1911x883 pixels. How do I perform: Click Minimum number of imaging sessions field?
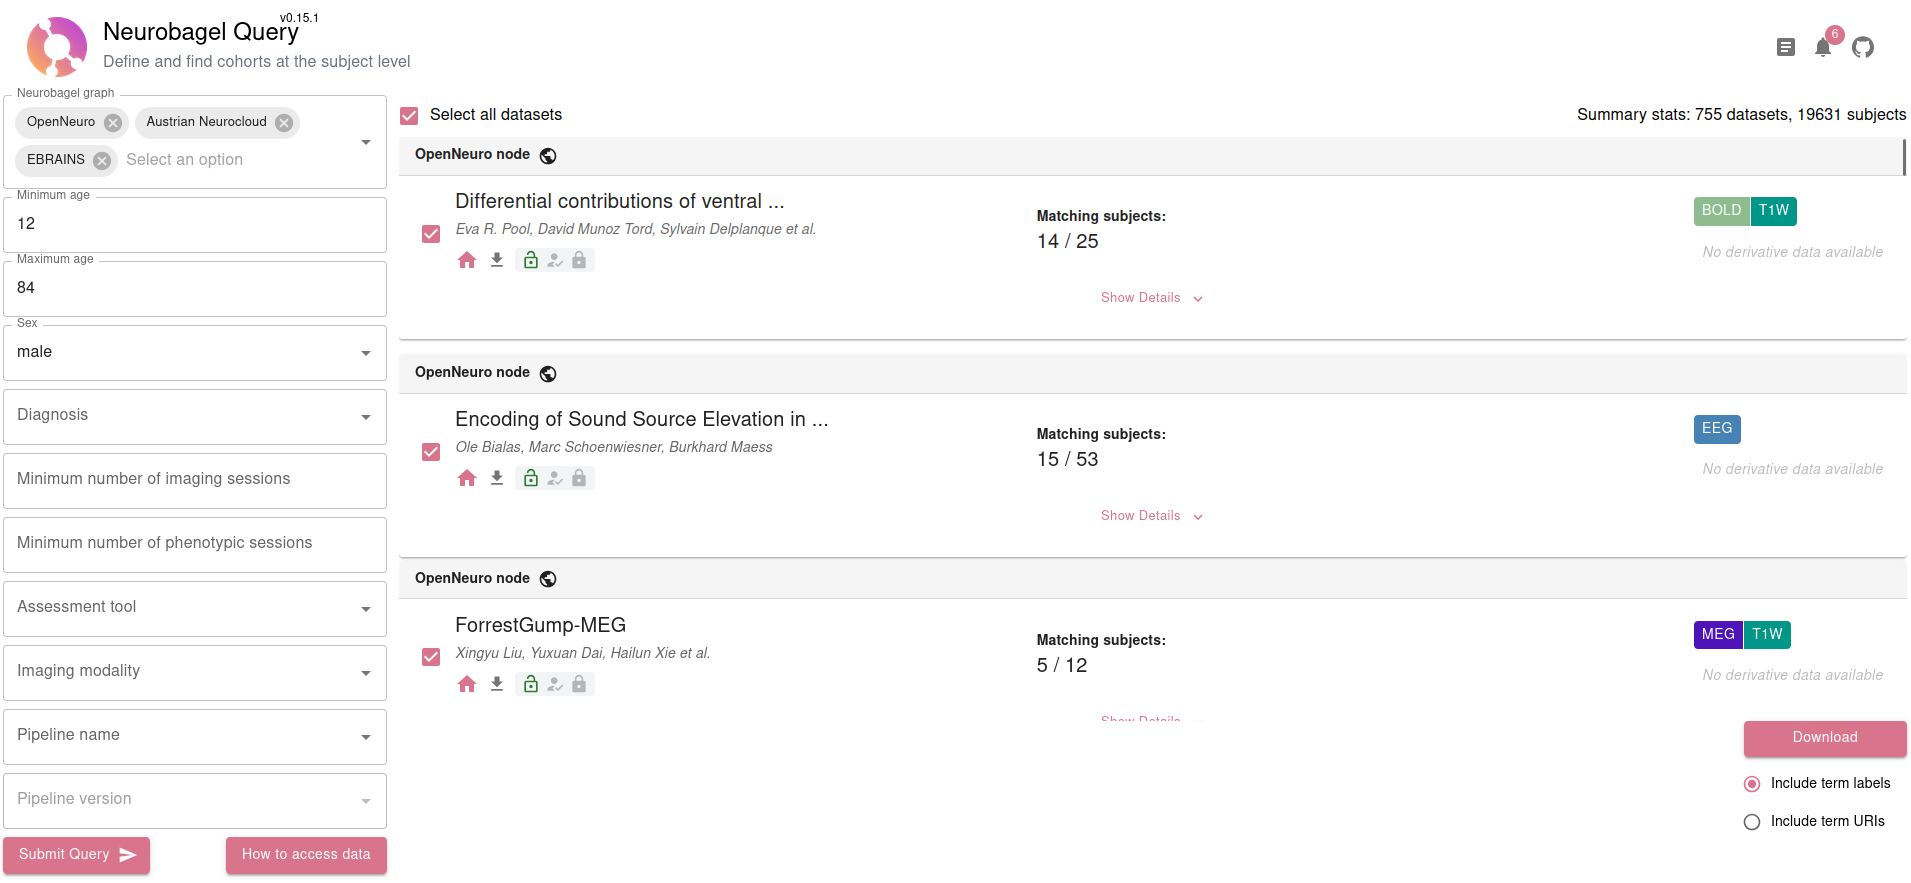pos(195,481)
